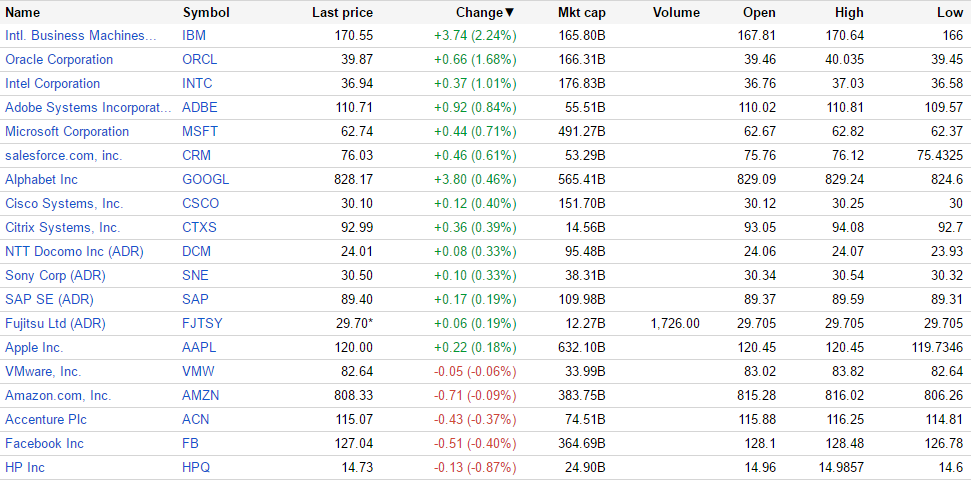Open the salesforce.com, inc. link
The height and width of the screenshot is (480, 971).
coord(63,156)
